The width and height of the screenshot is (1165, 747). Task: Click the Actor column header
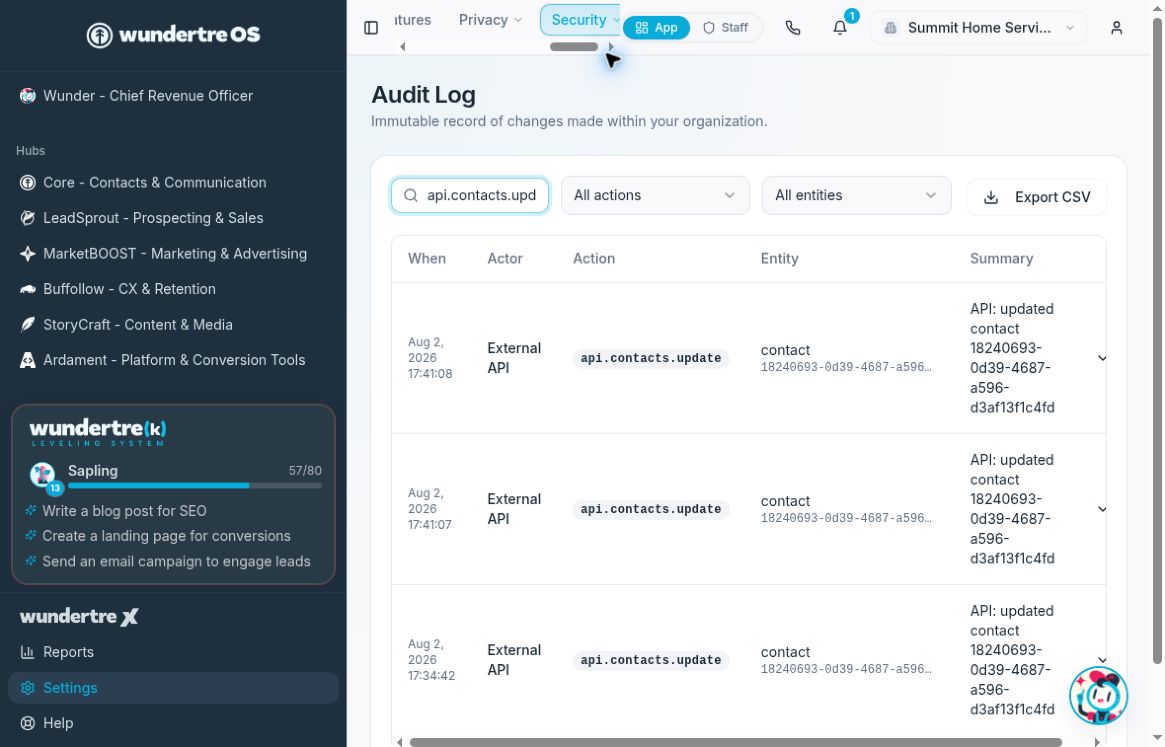[x=504, y=259]
